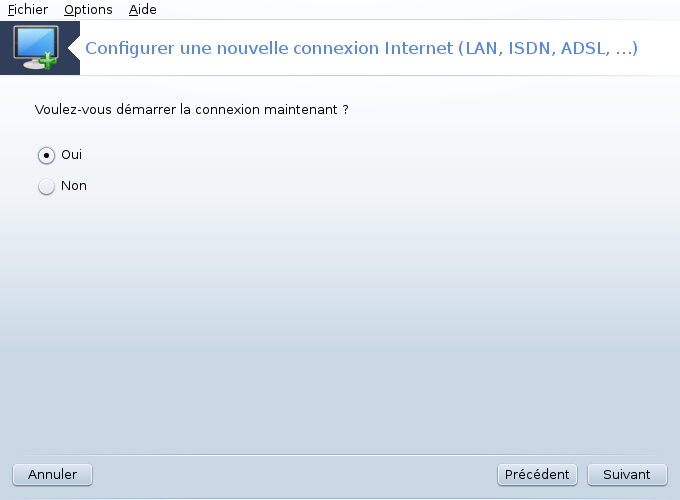Image resolution: width=680 pixels, height=500 pixels.
Task: Click the "Configurer une nouvelle connexion Internet" title
Action: (269, 48)
